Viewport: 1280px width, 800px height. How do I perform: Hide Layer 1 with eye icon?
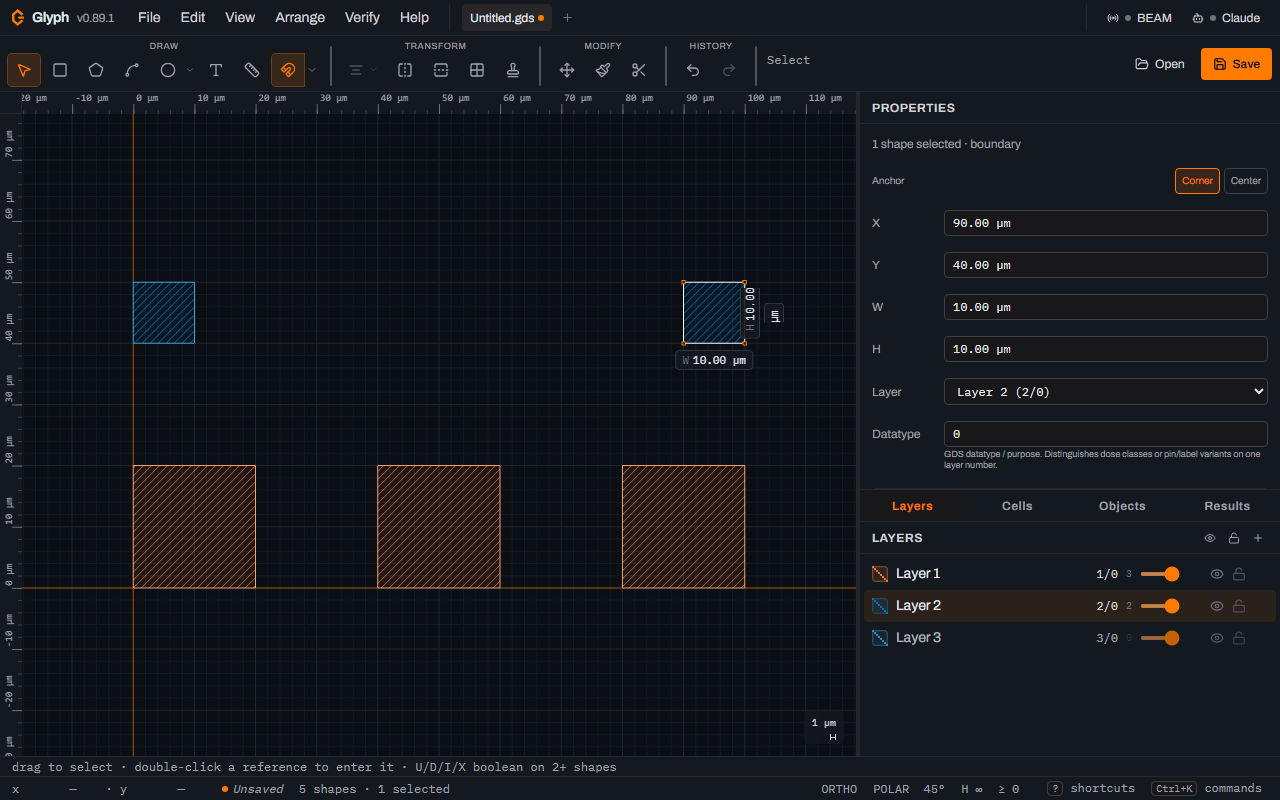[1217, 574]
